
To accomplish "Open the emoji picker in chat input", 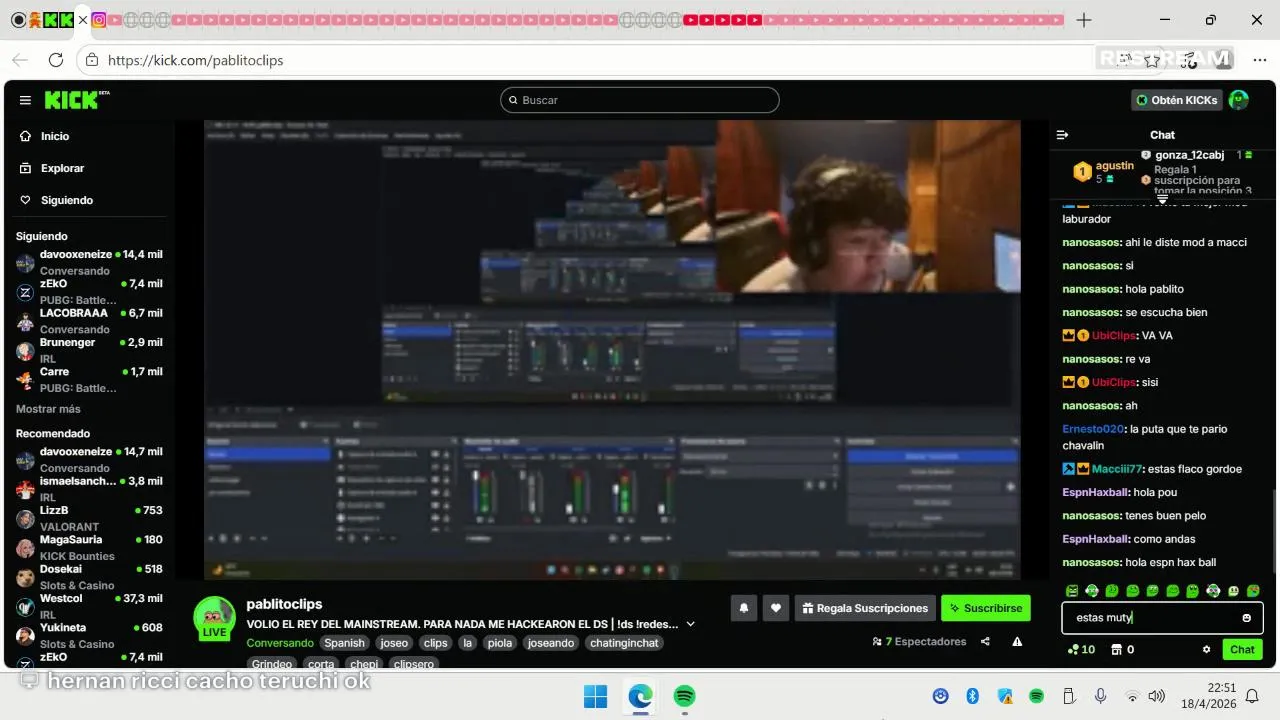I will tap(1246, 618).
